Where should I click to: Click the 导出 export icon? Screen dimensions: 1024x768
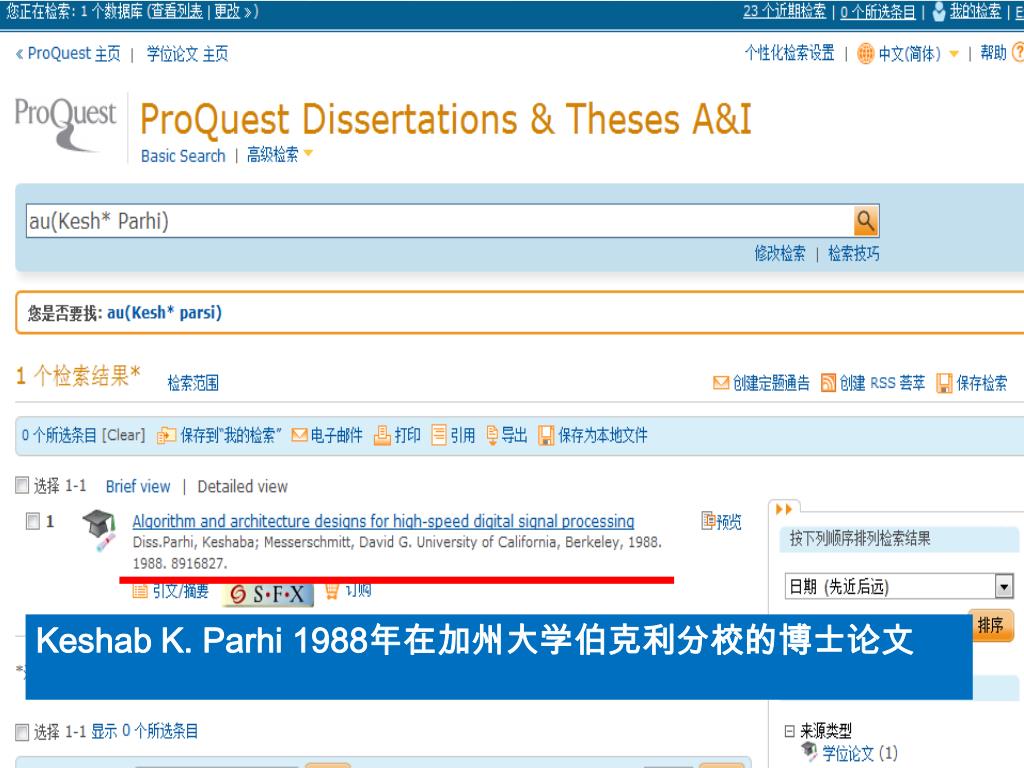click(x=492, y=435)
